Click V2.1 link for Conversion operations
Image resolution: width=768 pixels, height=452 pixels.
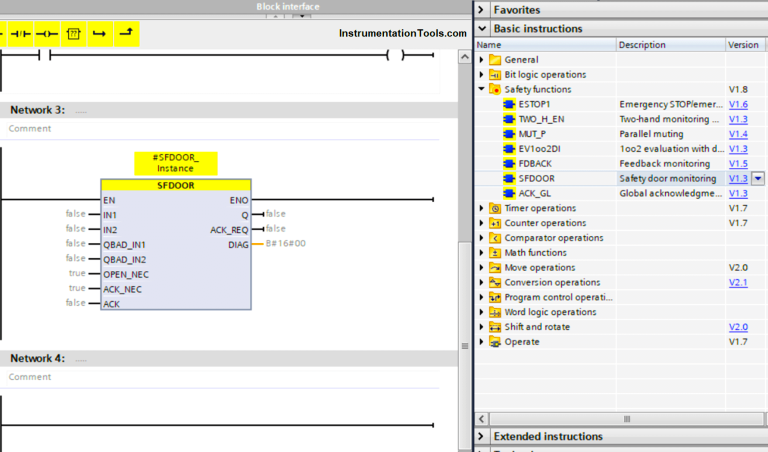(738, 283)
